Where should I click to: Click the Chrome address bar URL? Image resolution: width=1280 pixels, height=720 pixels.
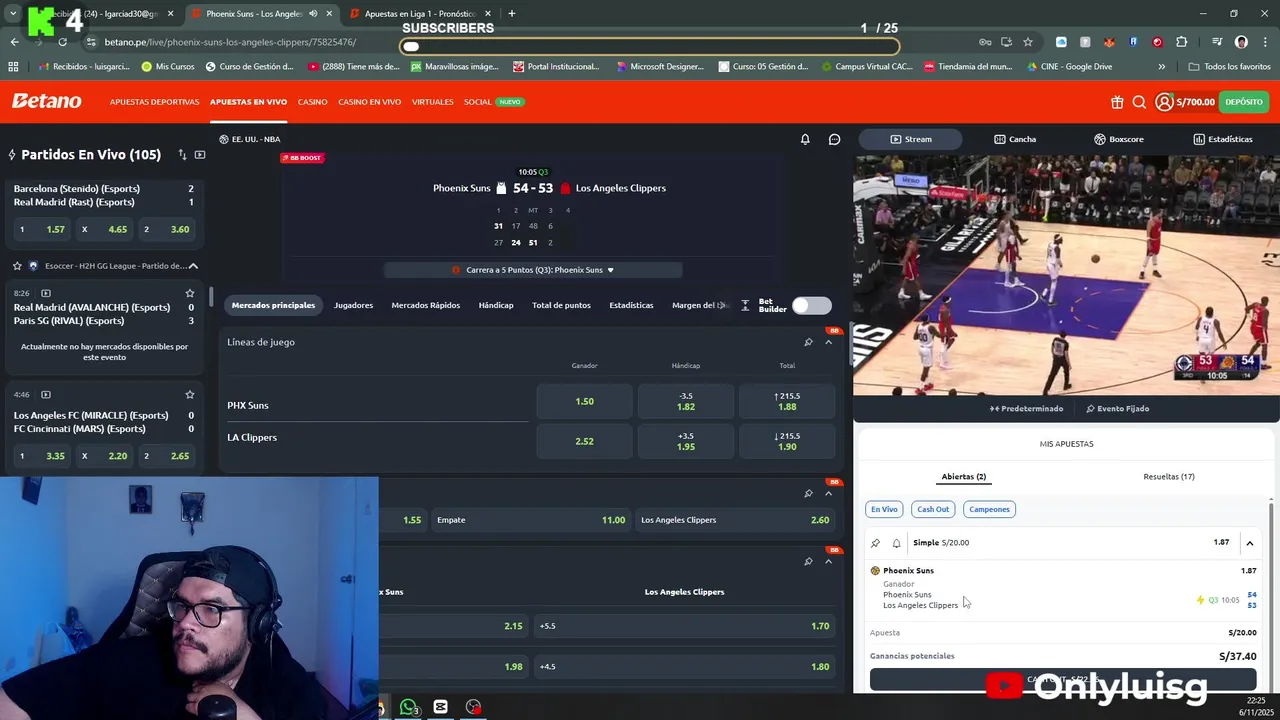(x=230, y=42)
